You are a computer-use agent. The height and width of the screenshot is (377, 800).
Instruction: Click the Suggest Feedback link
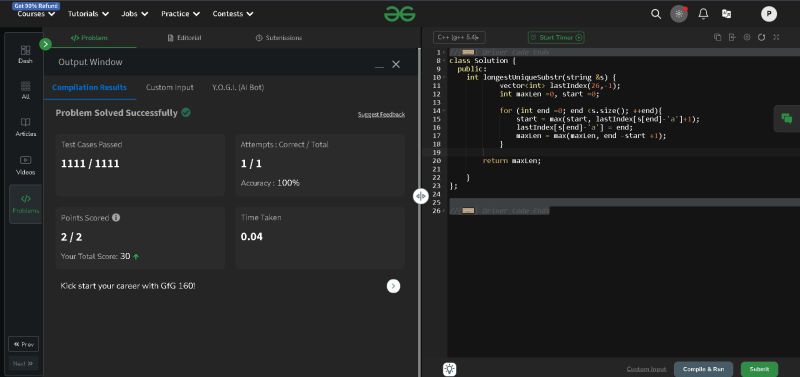(x=381, y=114)
